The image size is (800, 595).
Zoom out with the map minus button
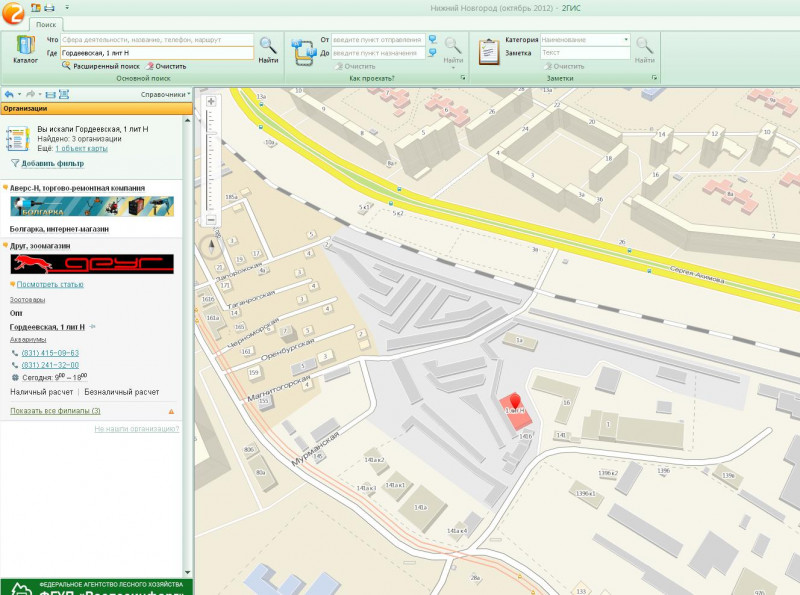[211, 219]
